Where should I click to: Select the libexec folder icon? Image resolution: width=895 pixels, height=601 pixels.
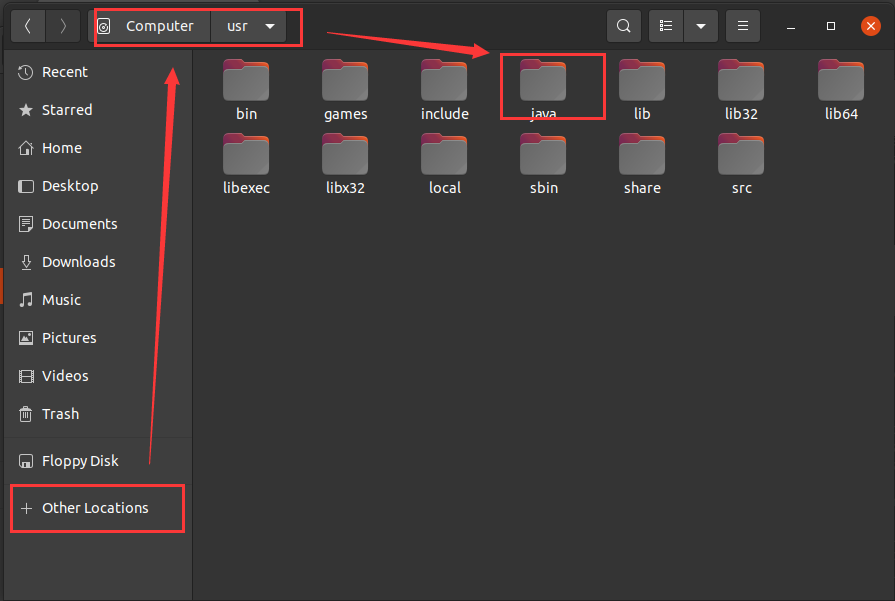pos(246,155)
